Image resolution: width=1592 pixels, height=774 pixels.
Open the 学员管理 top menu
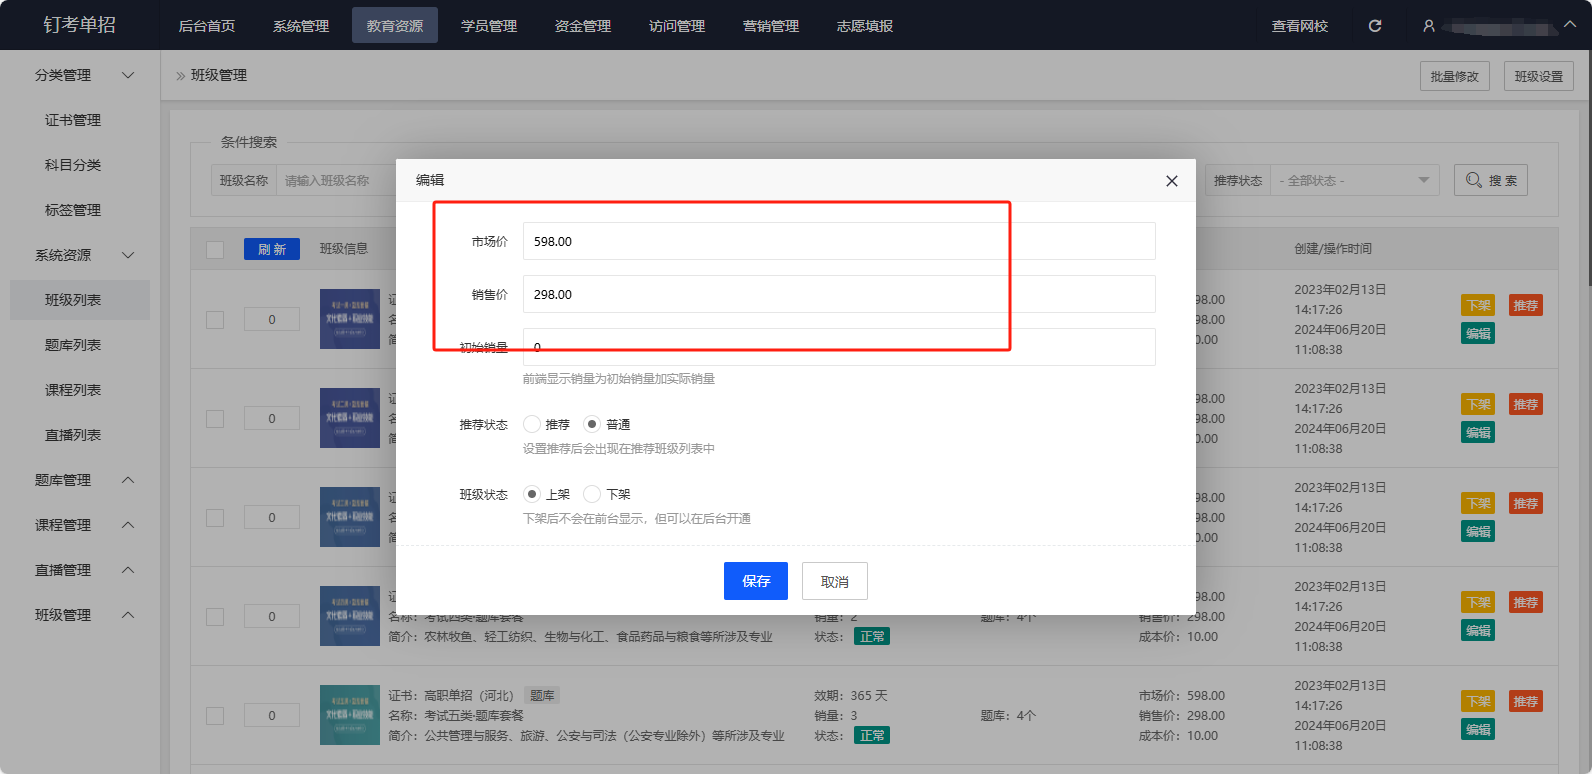489,26
